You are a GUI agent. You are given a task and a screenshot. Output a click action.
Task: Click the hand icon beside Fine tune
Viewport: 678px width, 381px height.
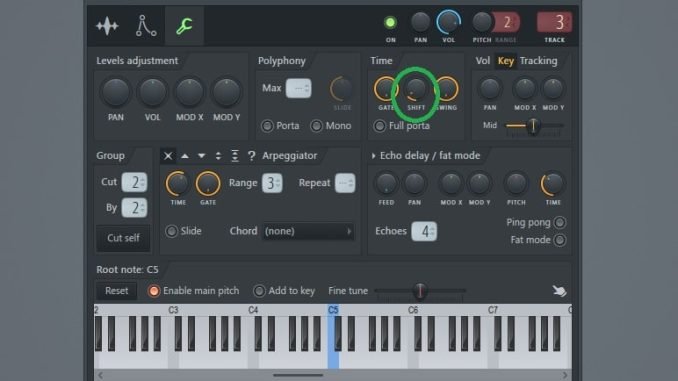coord(560,291)
